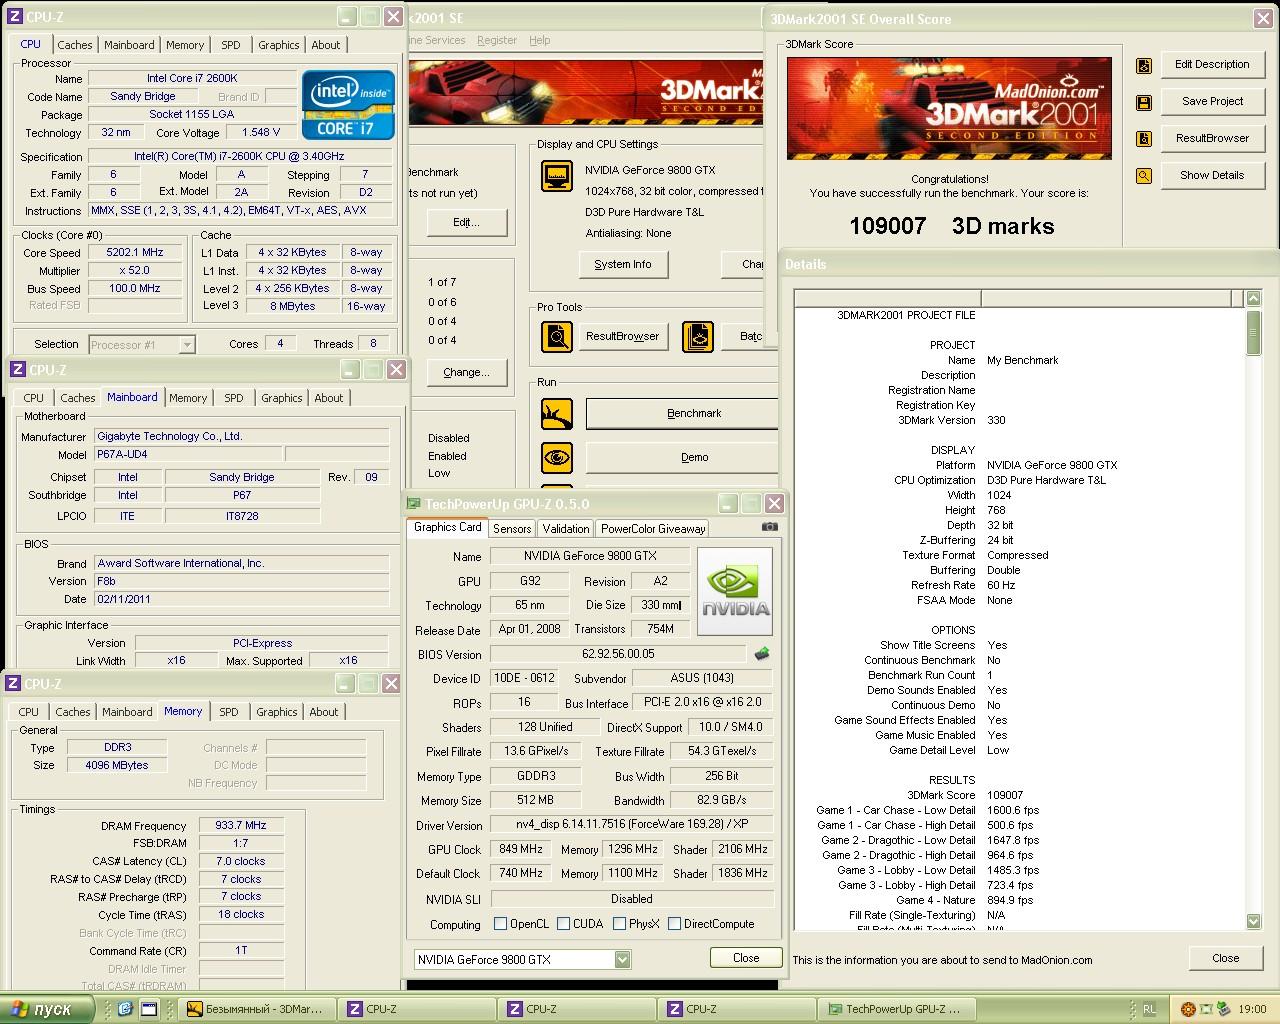The height and width of the screenshot is (1024, 1280).
Task: Switch to Caches tab in top CPU-Z window
Action: click(75, 45)
